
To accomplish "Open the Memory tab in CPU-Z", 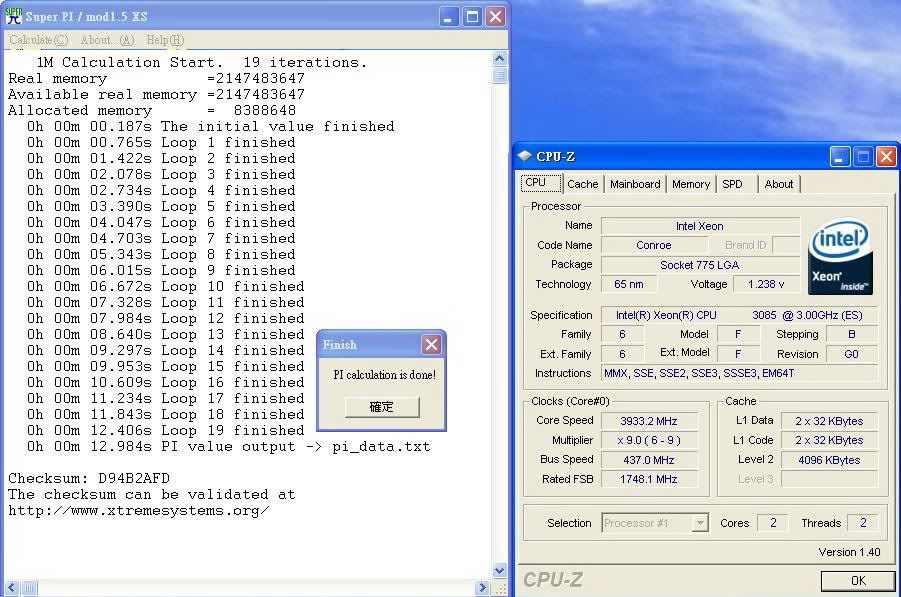I will click(691, 184).
